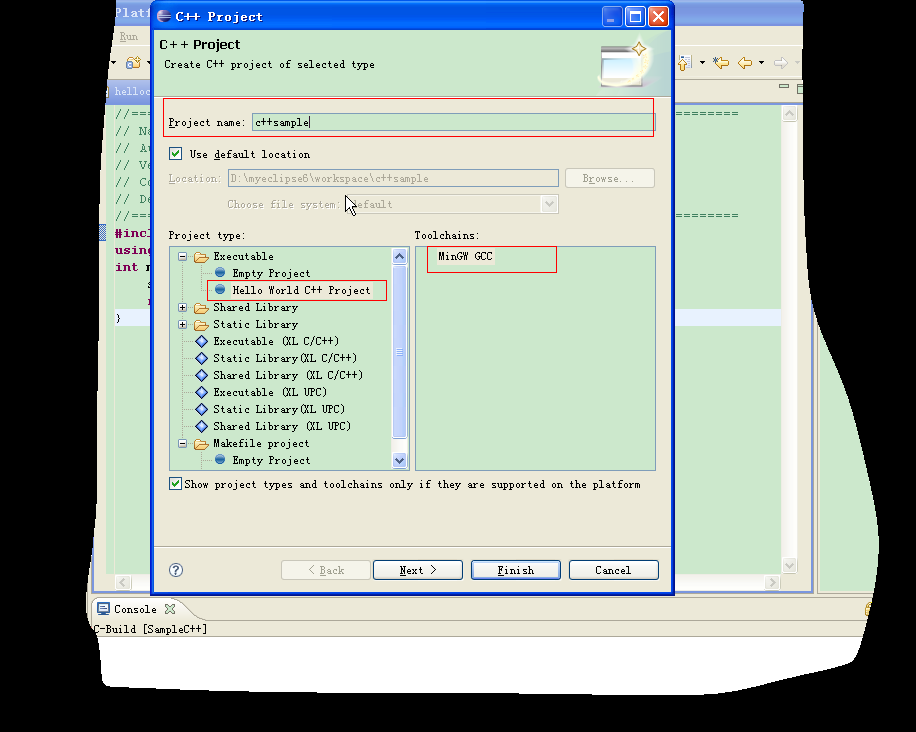Open the wizard help icon
This screenshot has width=916, height=732.
[x=176, y=570]
